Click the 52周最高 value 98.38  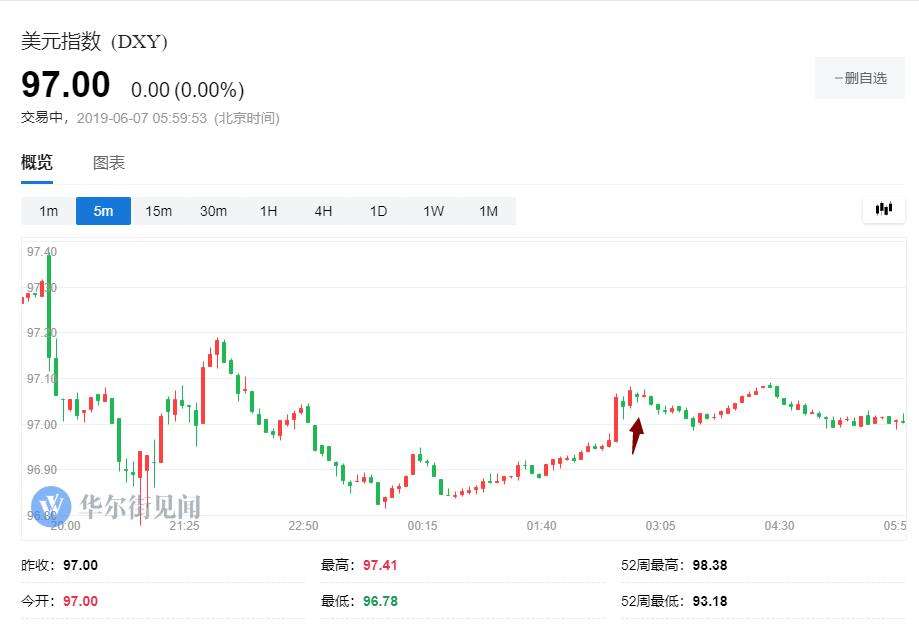click(710, 565)
